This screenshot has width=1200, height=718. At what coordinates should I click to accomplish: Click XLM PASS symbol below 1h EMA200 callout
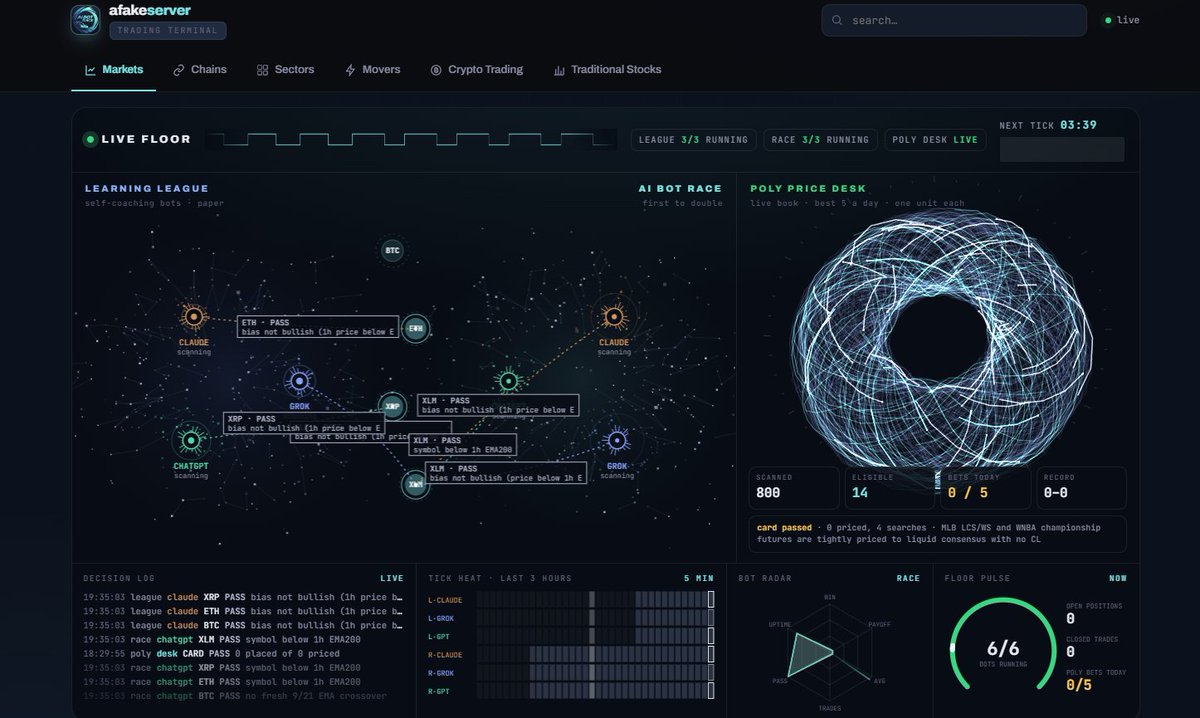click(463, 445)
